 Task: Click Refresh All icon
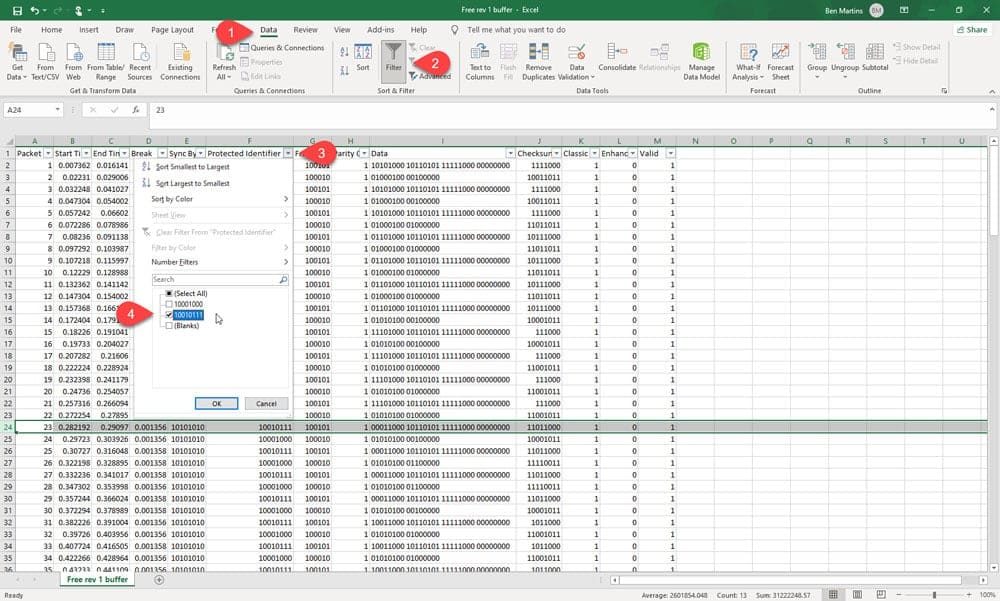click(x=224, y=62)
